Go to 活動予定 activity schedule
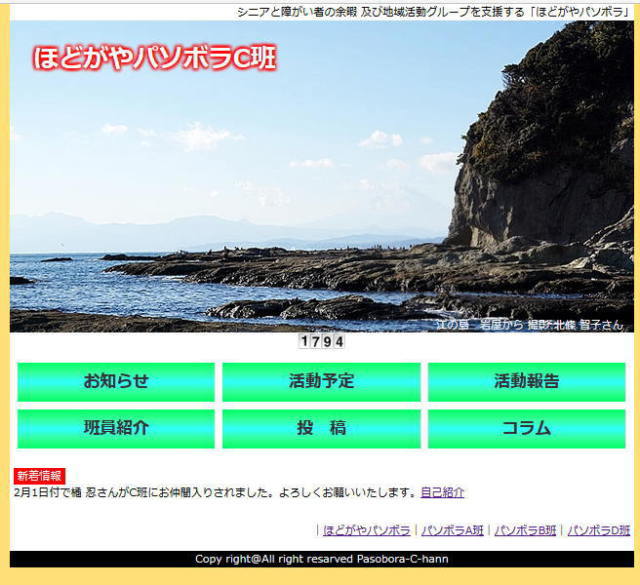Viewport: 640px width, 585px height. pos(321,381)
